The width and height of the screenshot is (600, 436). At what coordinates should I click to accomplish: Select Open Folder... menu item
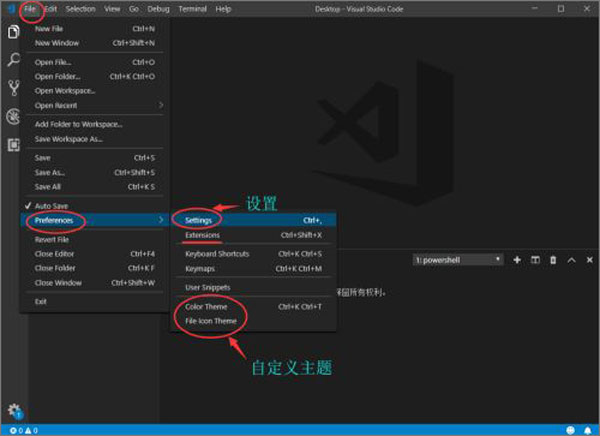(x=95, y=77)
